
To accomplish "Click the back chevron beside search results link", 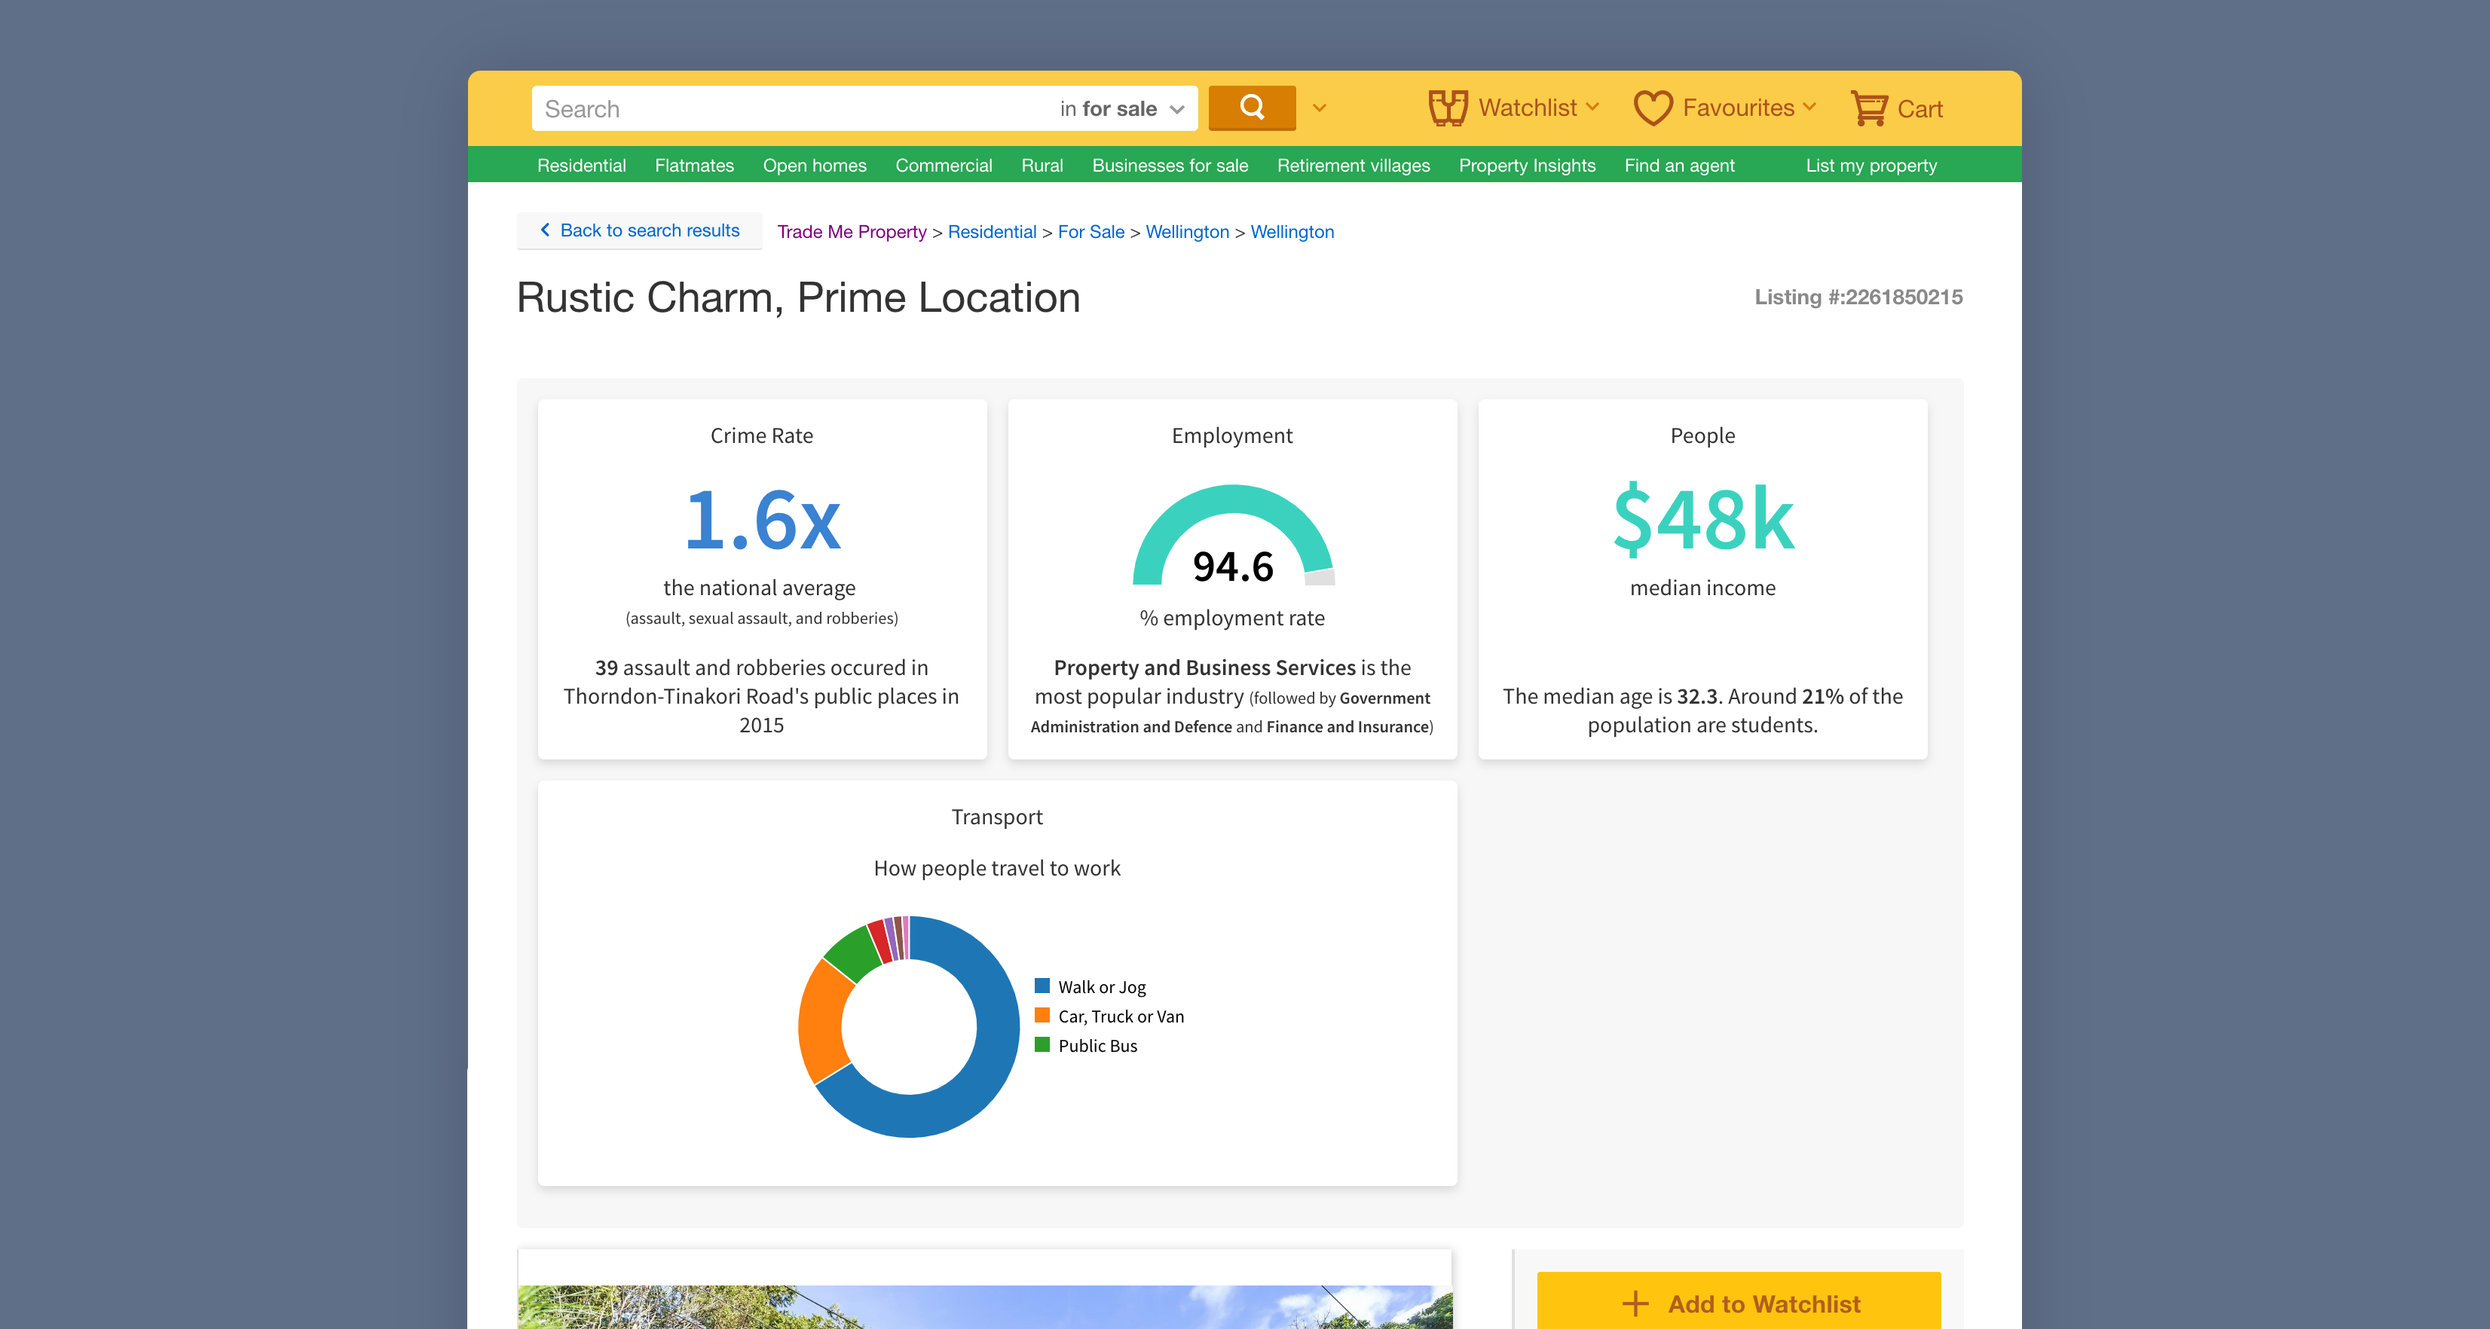I will tap(545, 230).
